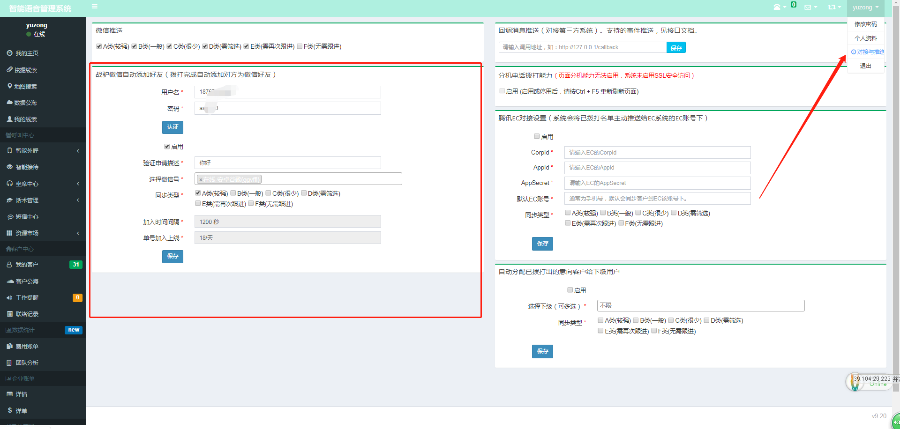Toggle the sidebar with the hamburger icon
900x429 pixels.
(x=94, y=7)
